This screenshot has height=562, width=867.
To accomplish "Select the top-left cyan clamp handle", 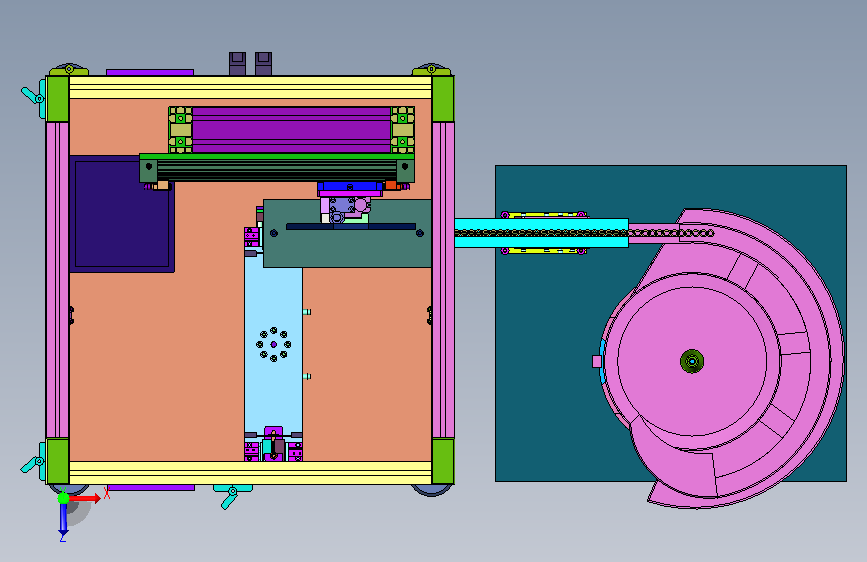I will click(34, 98).
